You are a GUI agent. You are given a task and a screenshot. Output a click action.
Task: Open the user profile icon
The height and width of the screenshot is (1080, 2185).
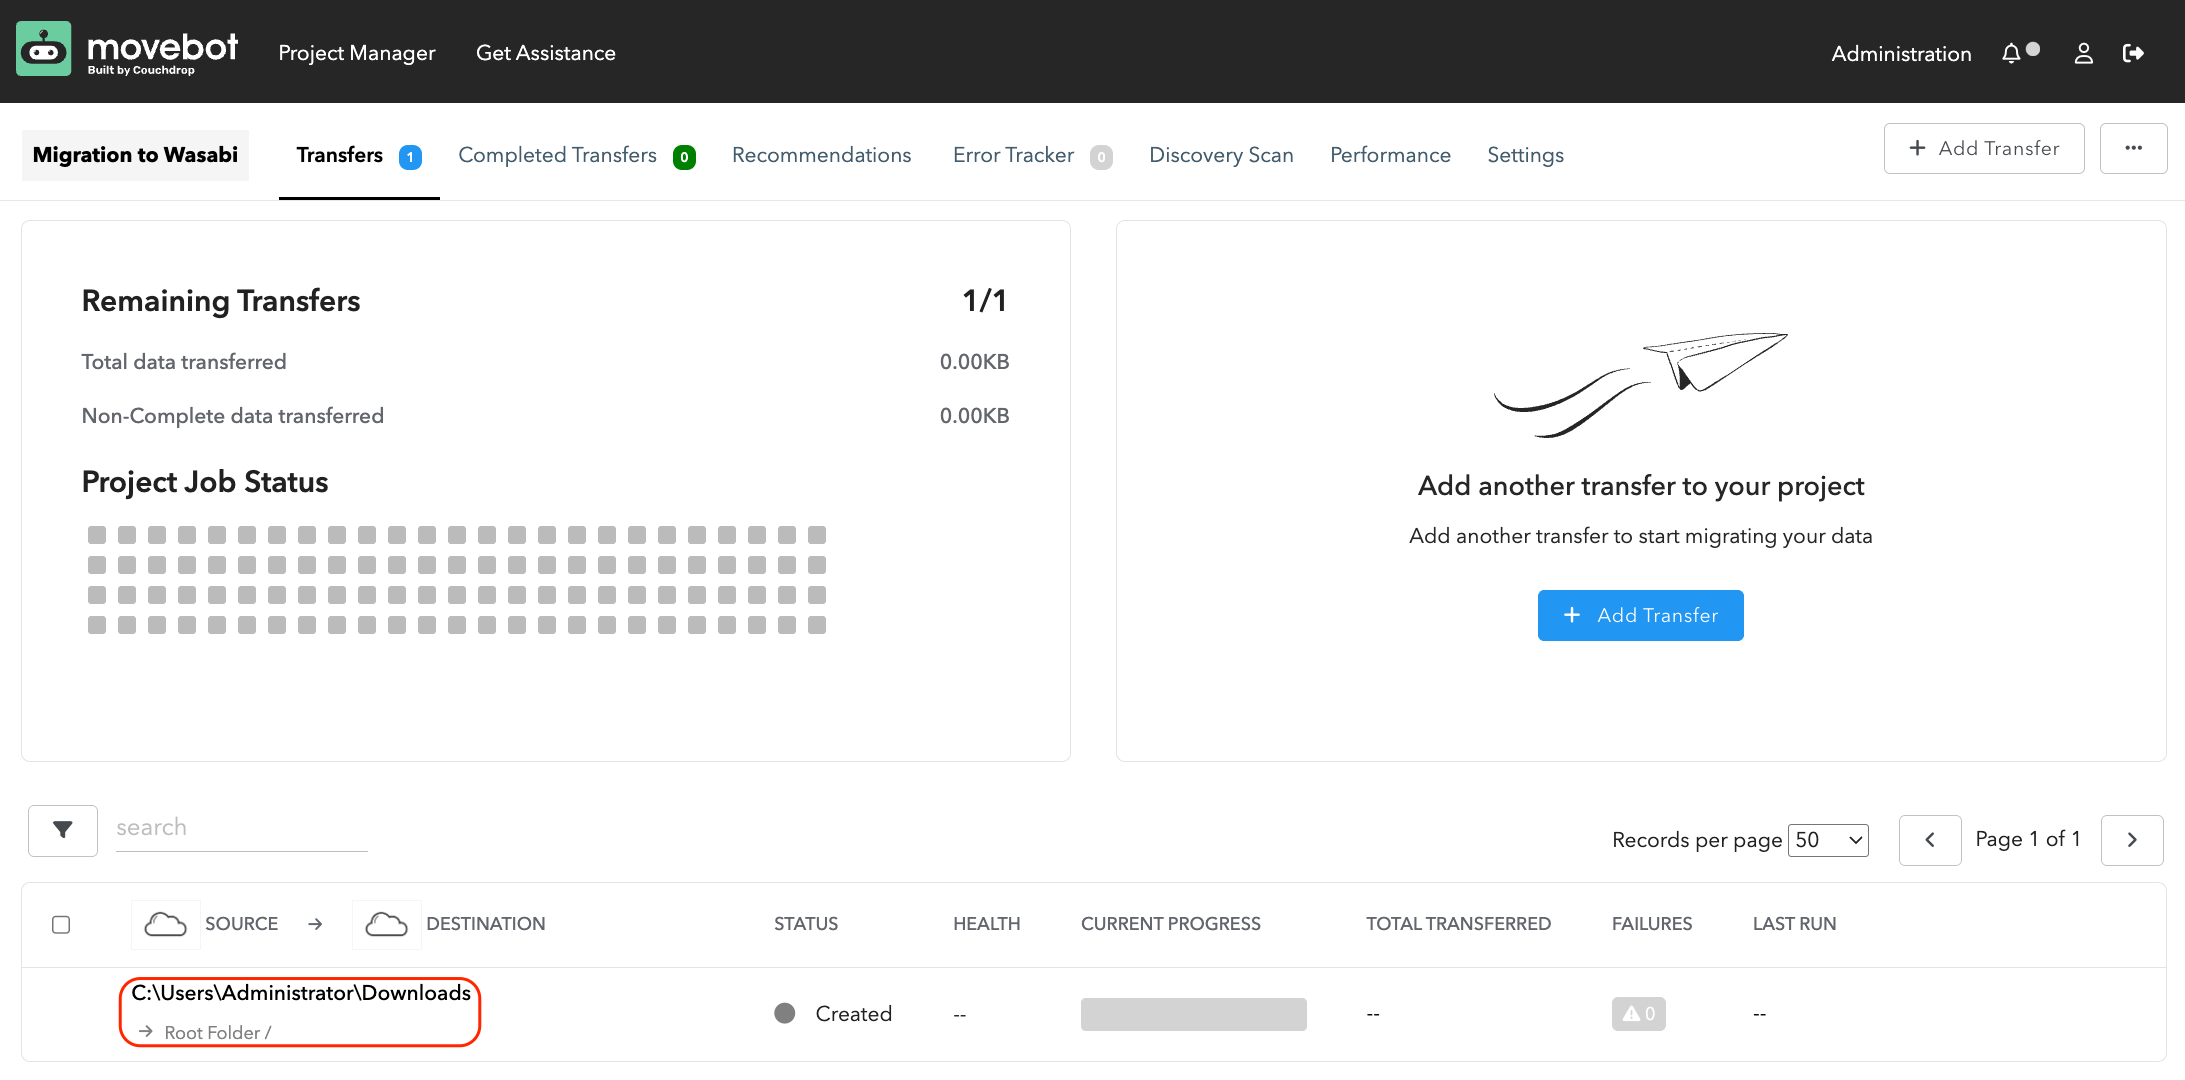[2084, 53]
